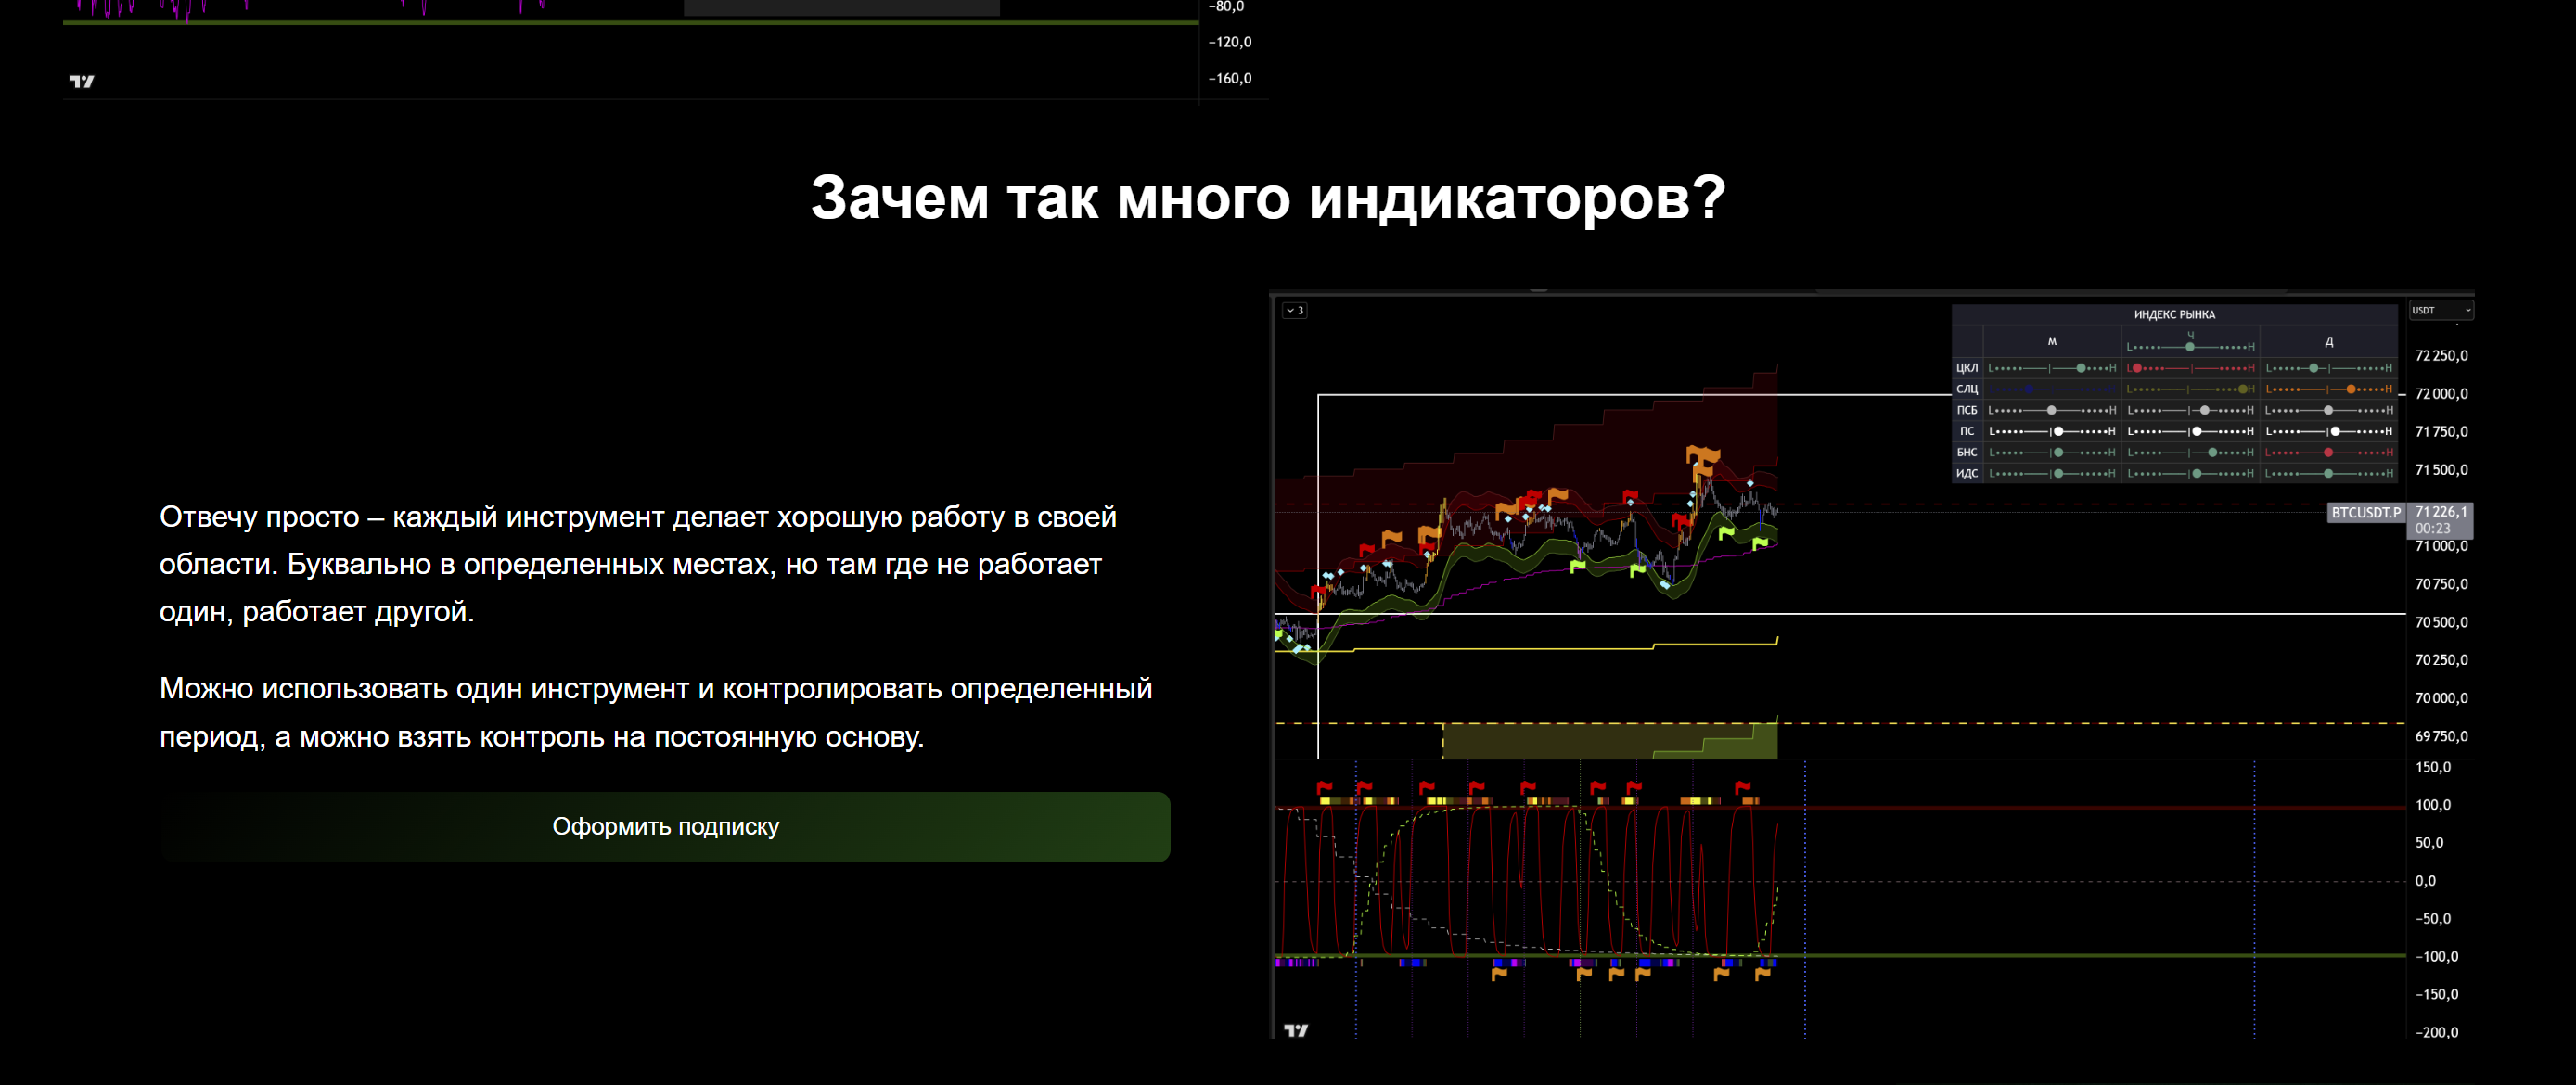Screen dimensions: 2576x1085
Task: Click the 72 000,0 price axis label
Action: (2441, 394)
